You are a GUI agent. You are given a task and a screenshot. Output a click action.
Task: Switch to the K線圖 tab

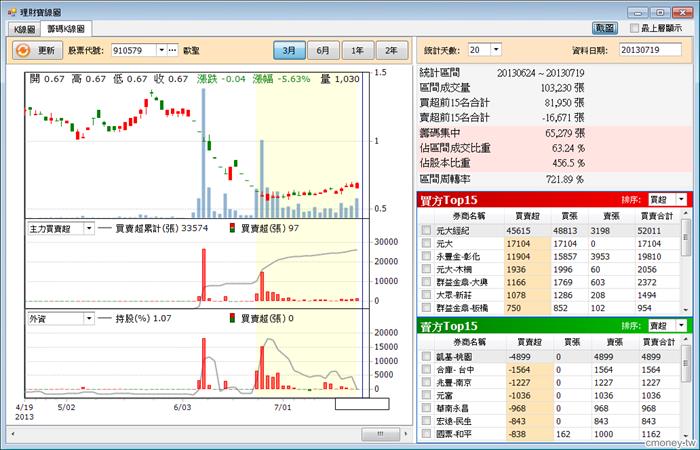click(x=24, y=29)
